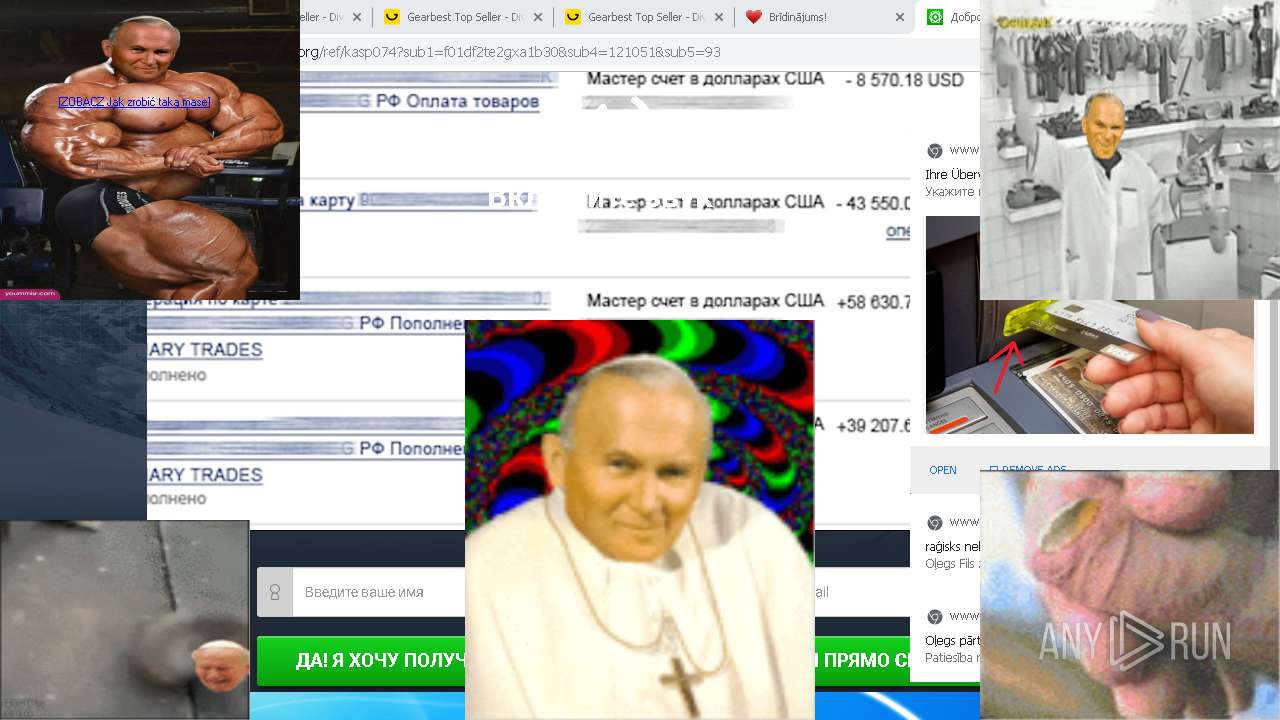Switch to the Brīdinājums! tab
1280x720 pixels.
(x=826, y=17)
